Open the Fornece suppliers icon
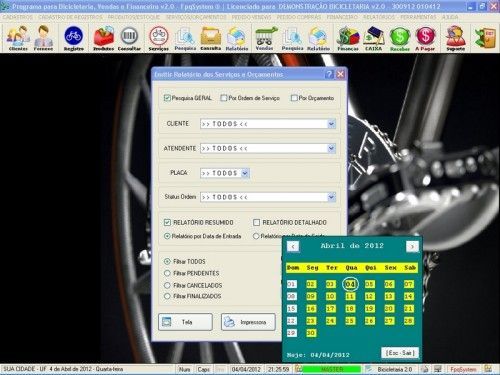 coord(43,38)
